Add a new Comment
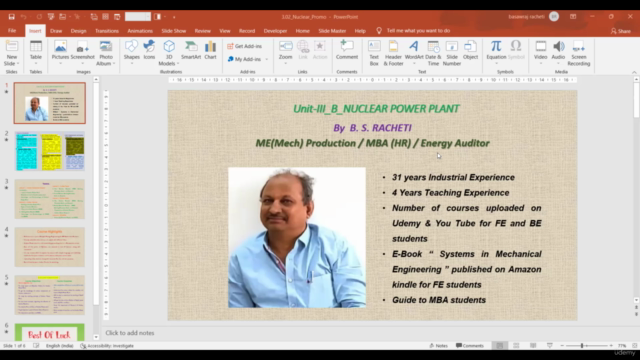Viewport: 640px width, 360px height. [347, 50]
